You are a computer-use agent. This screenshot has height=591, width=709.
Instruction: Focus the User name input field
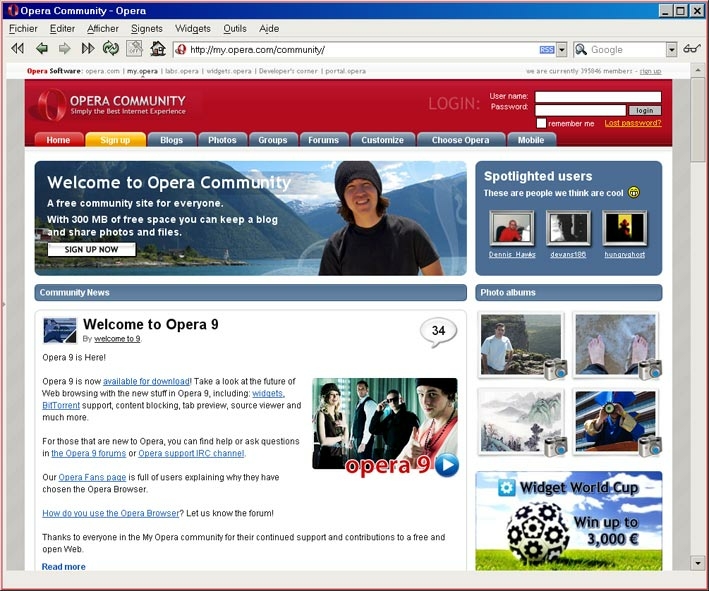(x=598, y=97)
